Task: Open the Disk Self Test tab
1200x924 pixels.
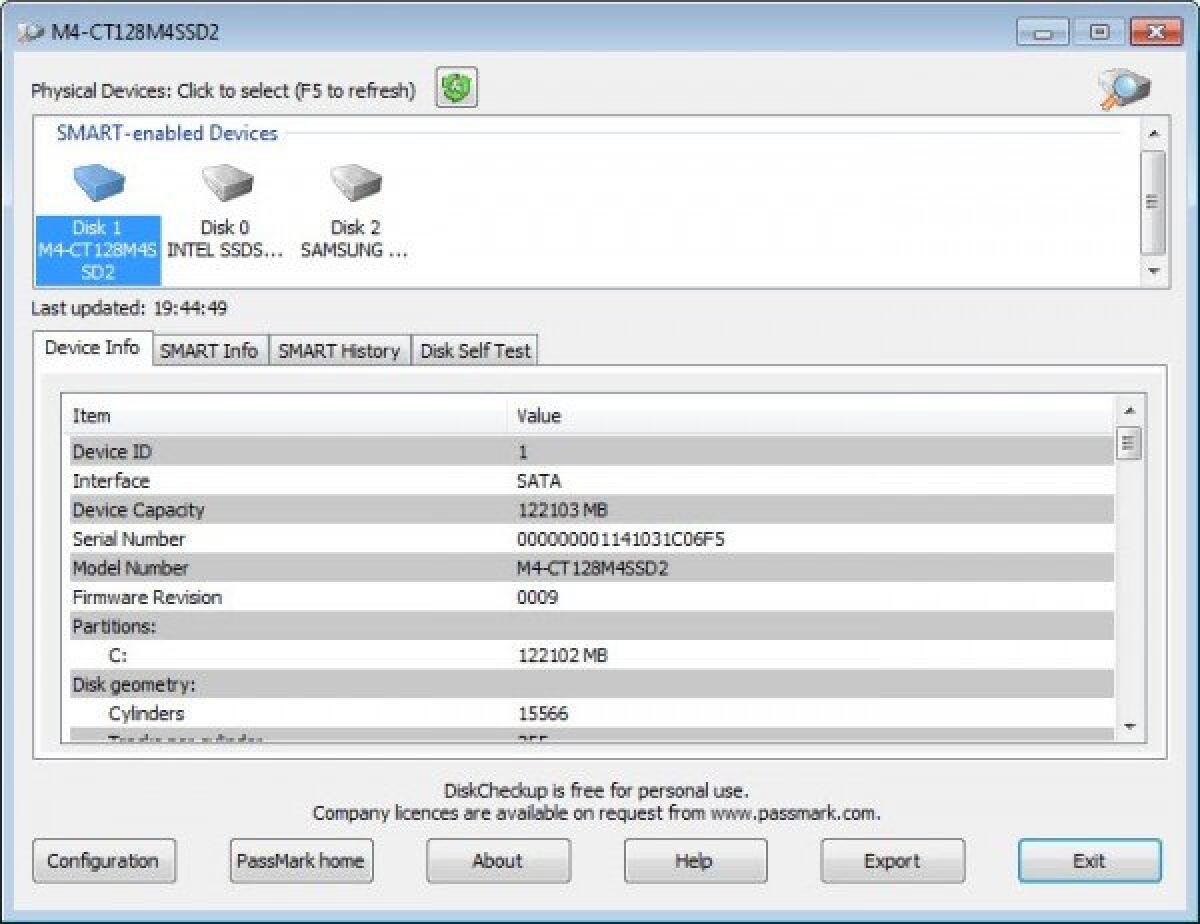Action: [x=474, y=350]
